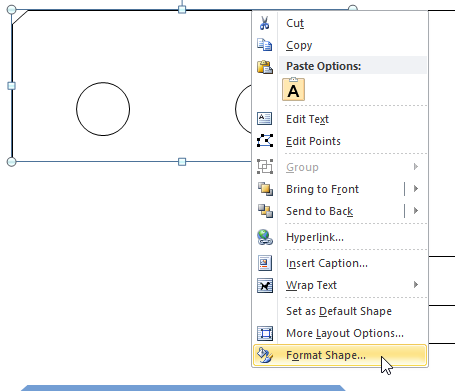Select Keep Text Only paste option icon

(293, 89)
